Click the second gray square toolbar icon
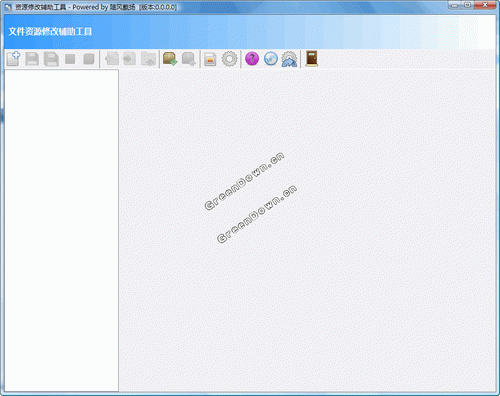This screenshot has width=500, height=396. 89,59
